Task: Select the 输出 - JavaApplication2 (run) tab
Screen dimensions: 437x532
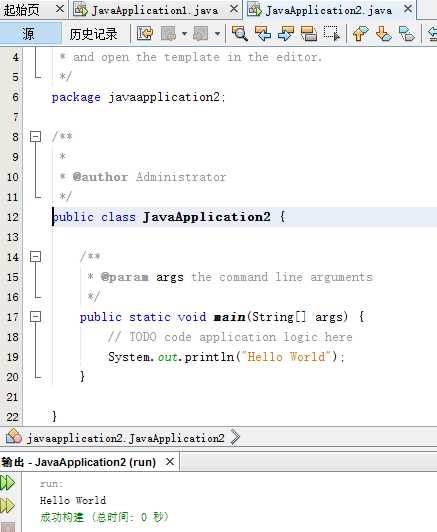Action: click(x=79, y=462)
